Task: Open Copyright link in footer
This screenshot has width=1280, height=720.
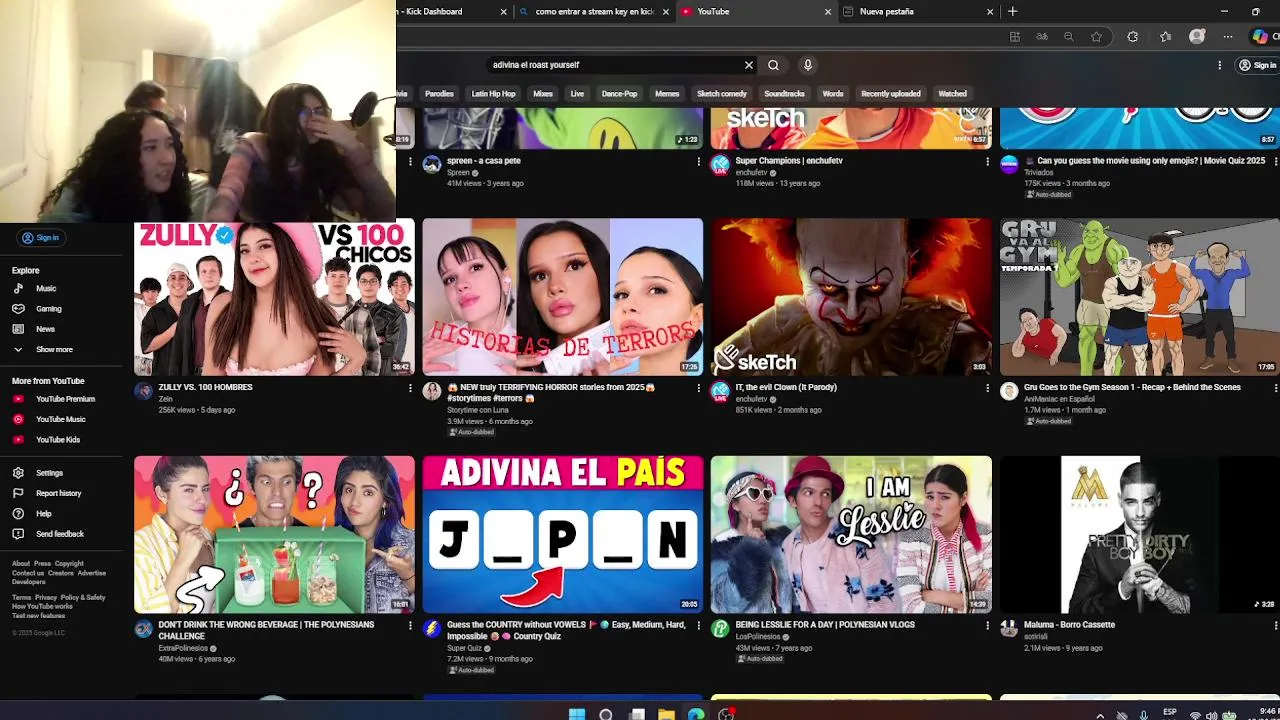Action: tap(69, 564)
